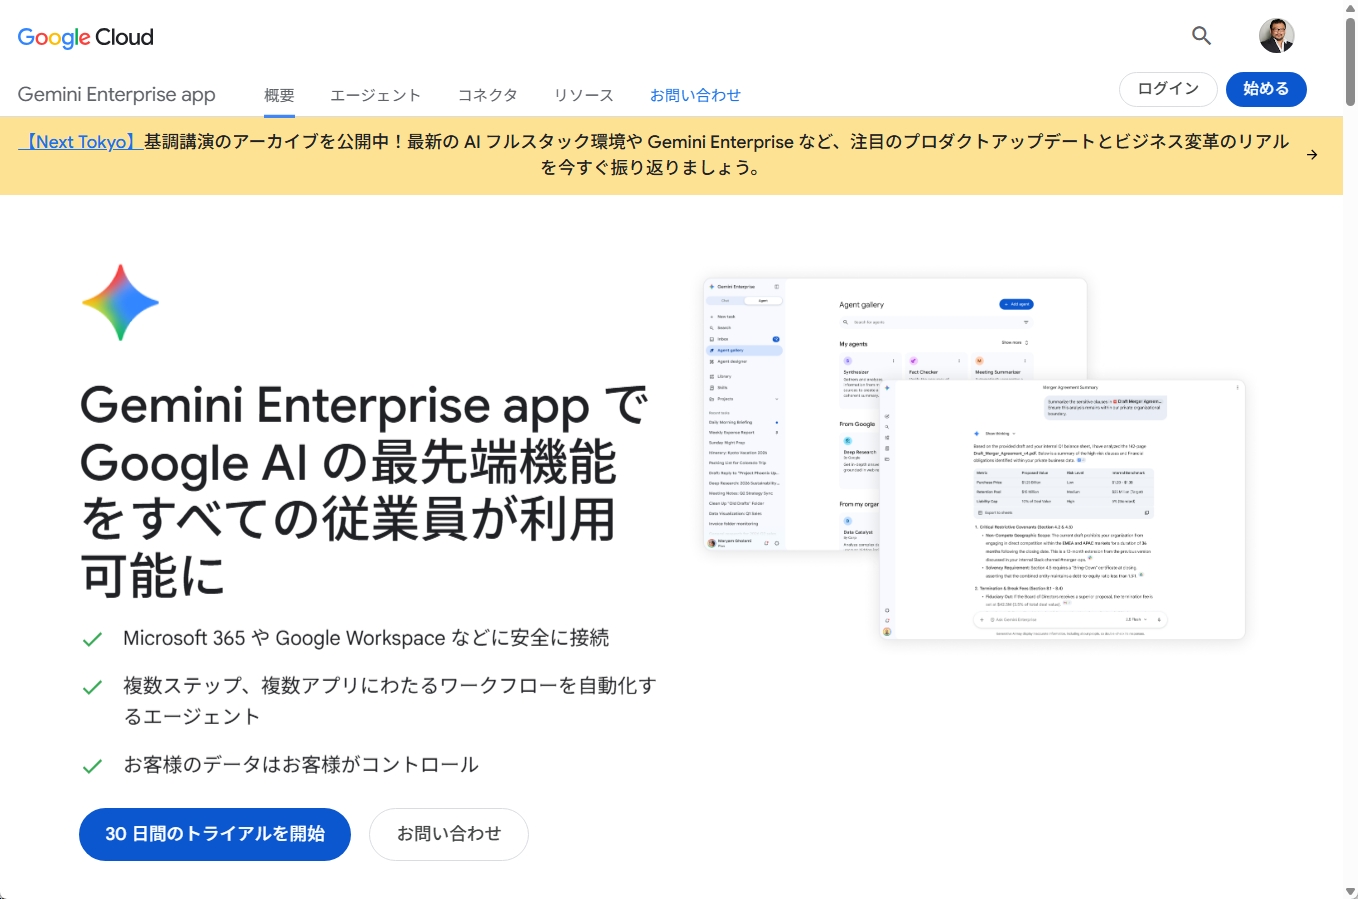Image resolution: width=1358 pixels, height=899 pixels.
Task: Click the scrollbar up arrow
Action: pyautogui.click(x=1350, y=7)
